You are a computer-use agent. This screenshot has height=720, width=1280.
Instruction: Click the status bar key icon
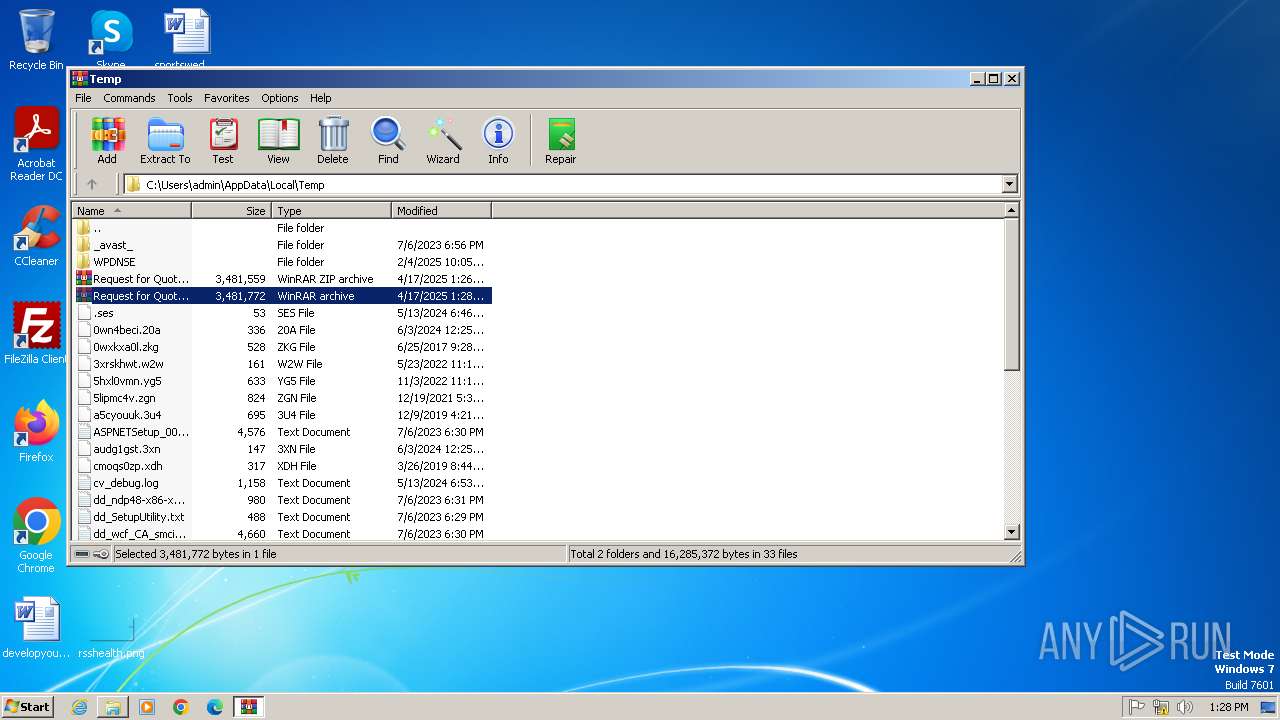pos(101,554)
